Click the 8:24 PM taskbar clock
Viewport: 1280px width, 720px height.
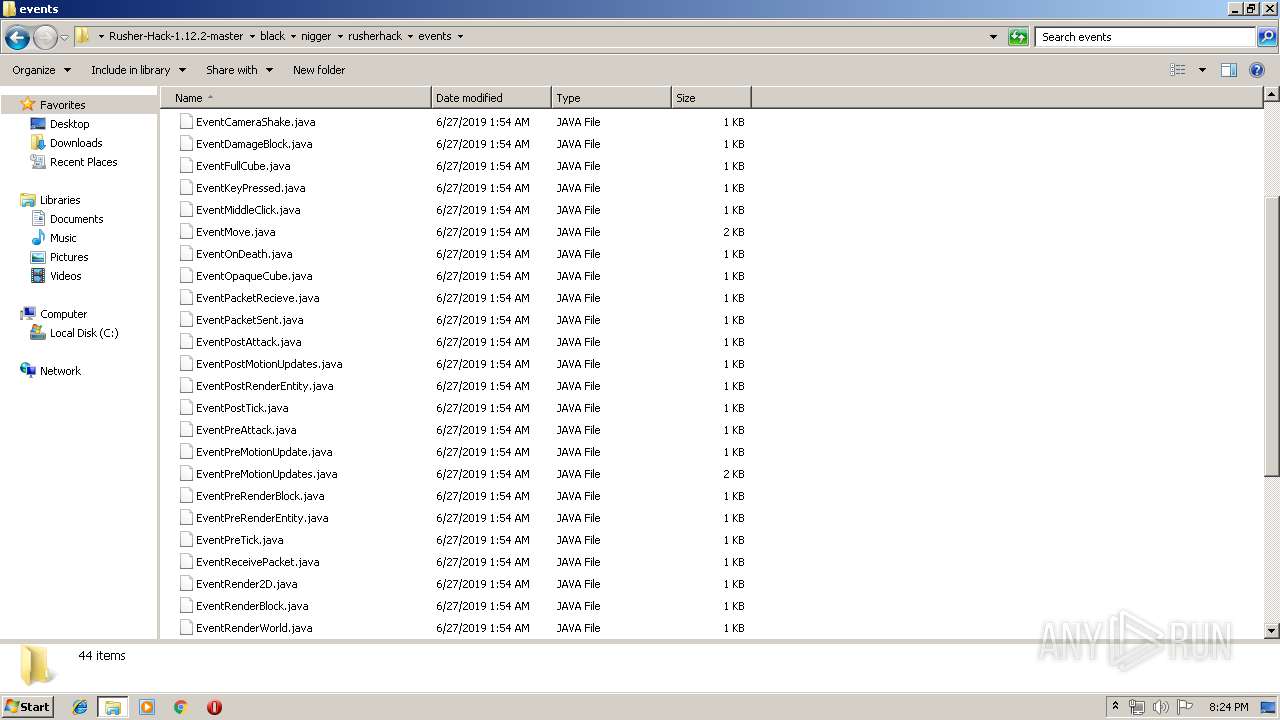[x=1228, y=707]
